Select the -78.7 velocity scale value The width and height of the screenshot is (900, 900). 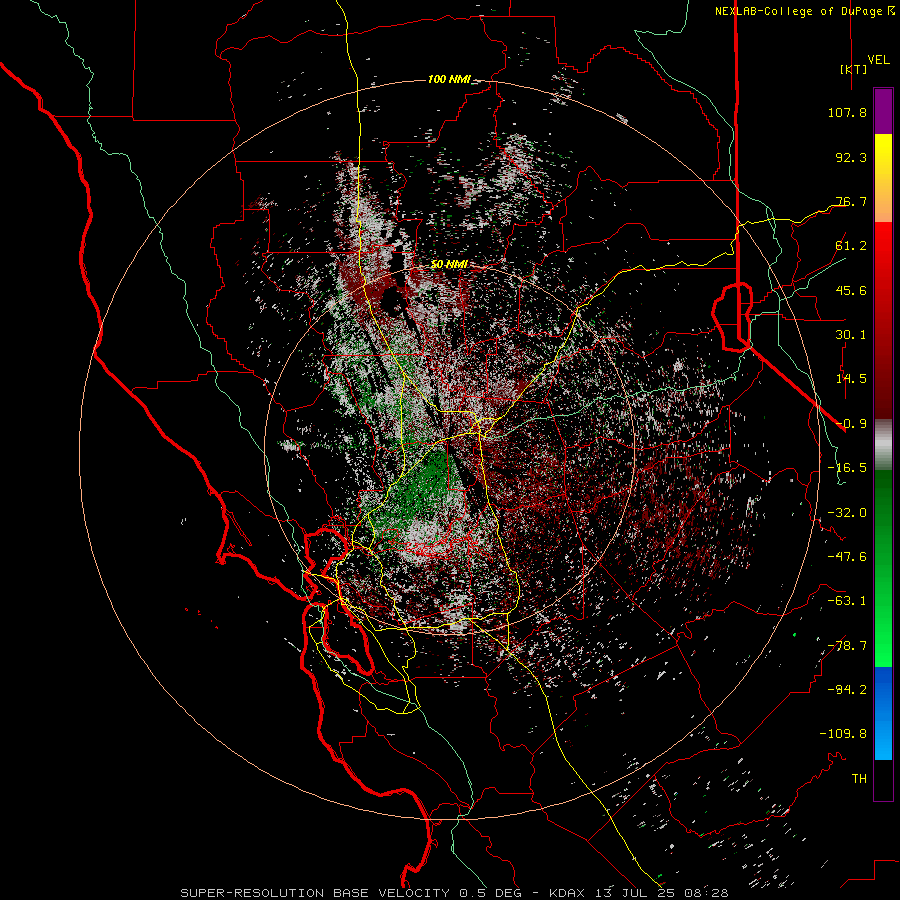(847, 646)
